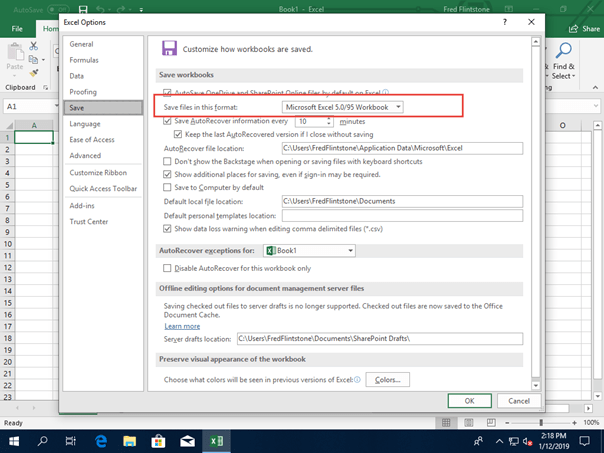Click the Windows Start button
This screenshot has height=453, width=604.
click(x=15, y=441)
